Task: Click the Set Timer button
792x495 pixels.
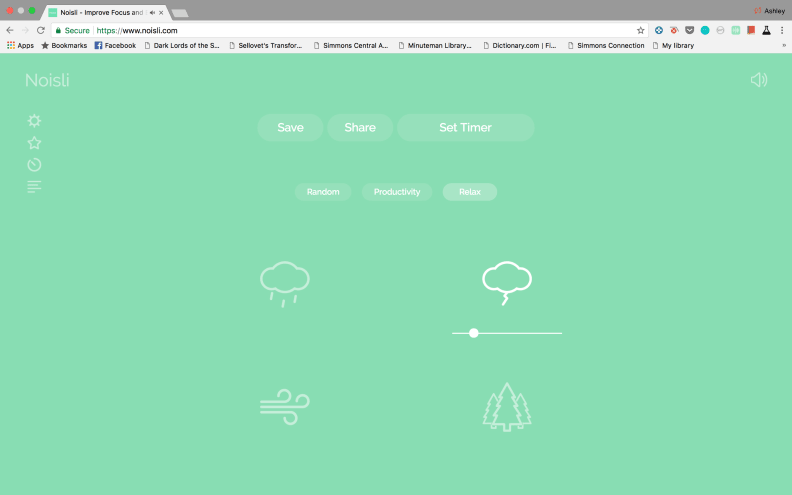Action: pos(466,127)
